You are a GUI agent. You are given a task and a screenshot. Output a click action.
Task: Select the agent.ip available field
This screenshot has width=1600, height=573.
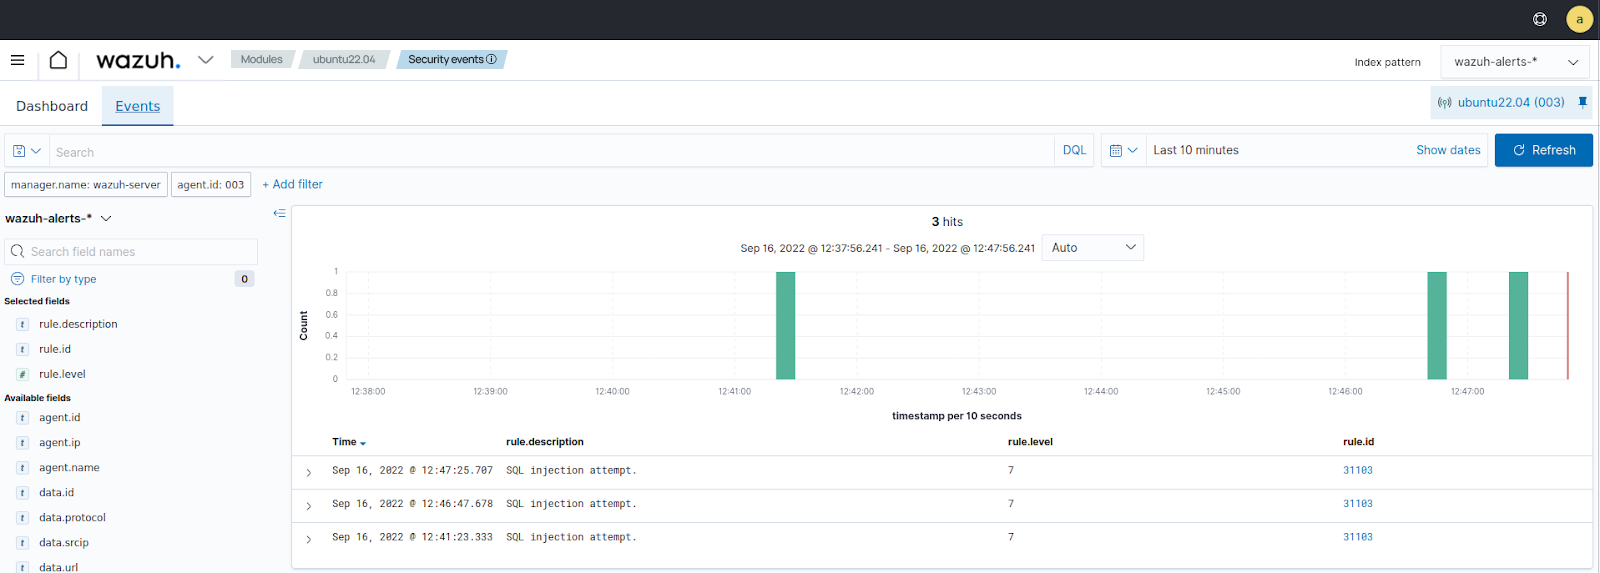pyautogui.click(x=59, y=443)
